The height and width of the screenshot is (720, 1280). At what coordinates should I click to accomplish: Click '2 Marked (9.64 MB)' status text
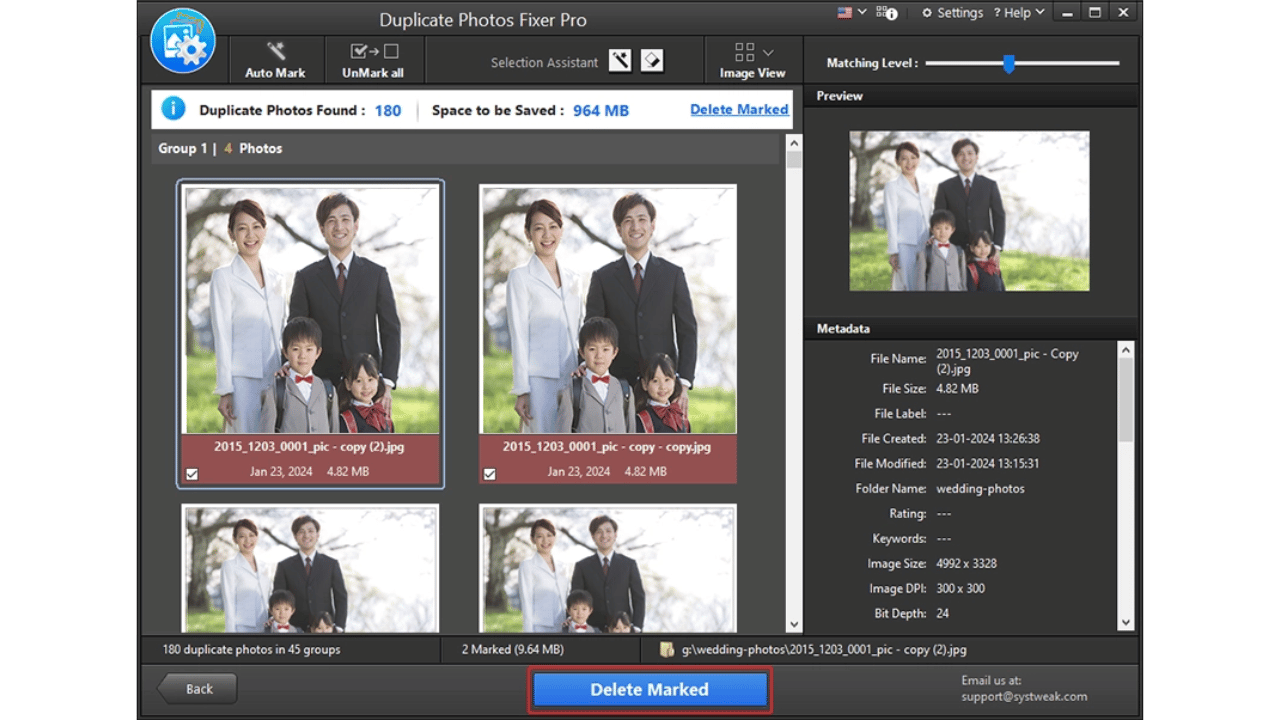(512, 649)
